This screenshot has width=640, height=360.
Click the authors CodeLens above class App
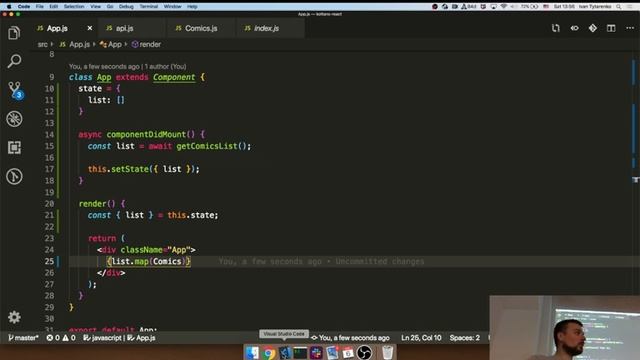tap(127, 67)
